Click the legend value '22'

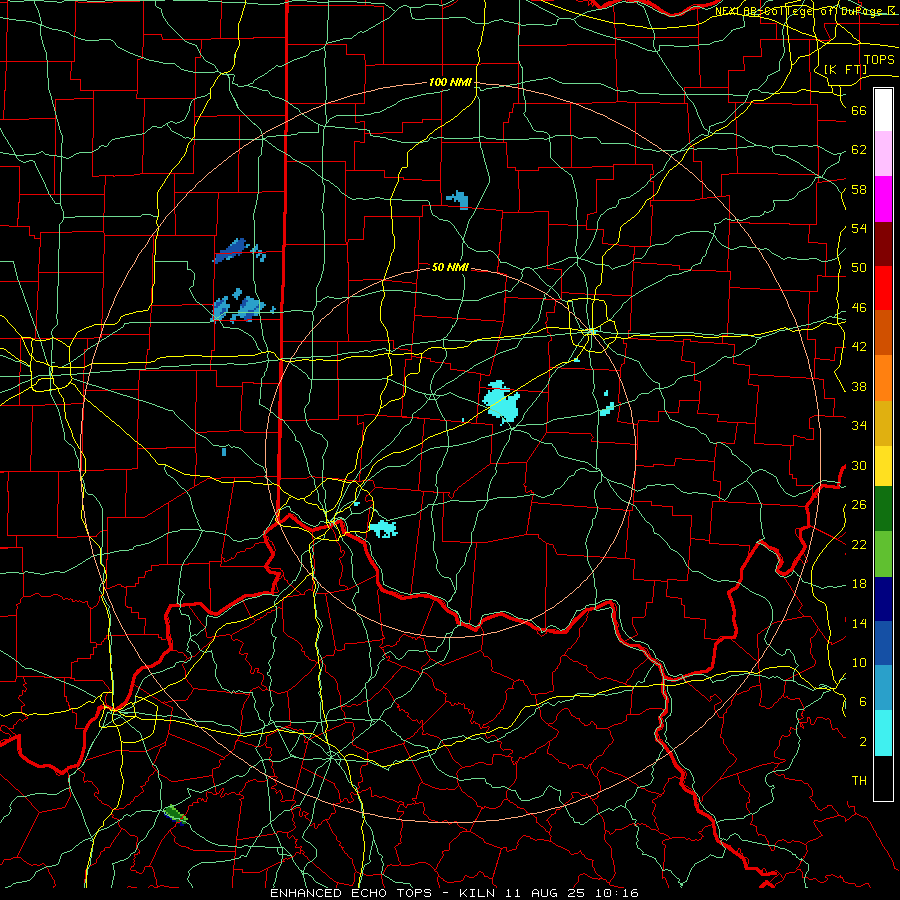(859, 544)
